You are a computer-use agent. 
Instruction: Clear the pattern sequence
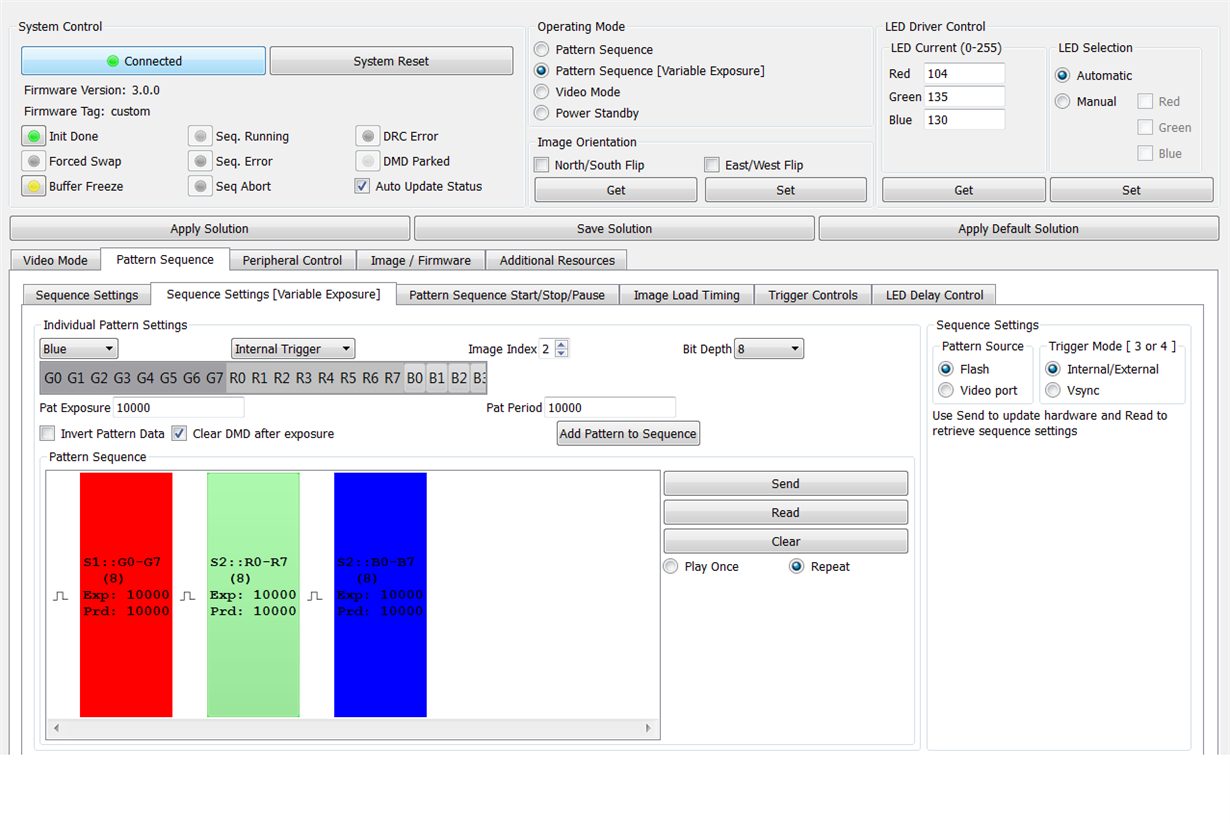tap(786, 542)
